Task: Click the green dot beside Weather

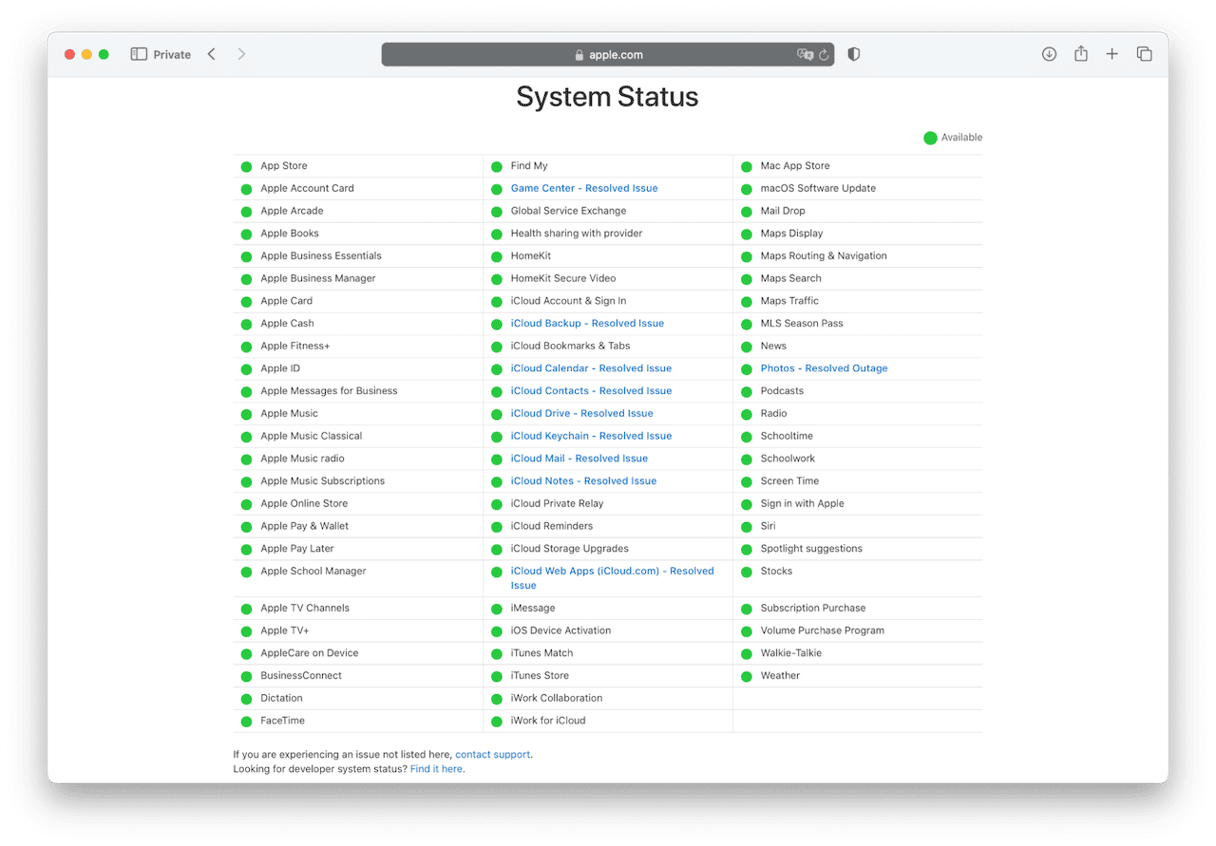Action: [746, 677]
